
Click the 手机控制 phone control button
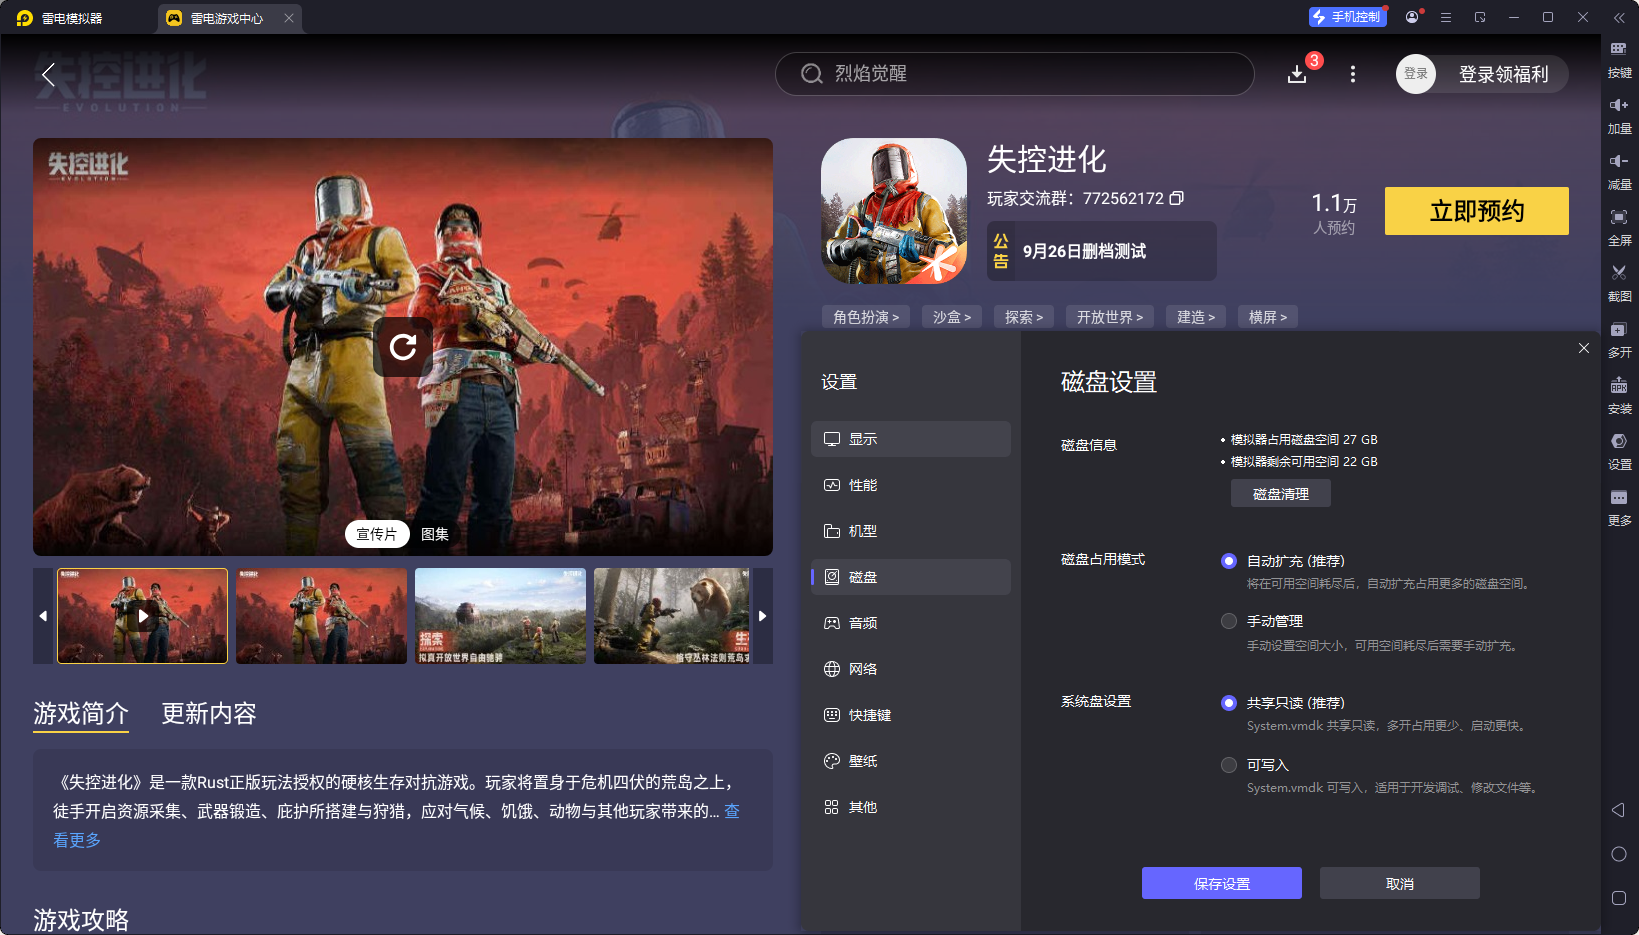1347,16
